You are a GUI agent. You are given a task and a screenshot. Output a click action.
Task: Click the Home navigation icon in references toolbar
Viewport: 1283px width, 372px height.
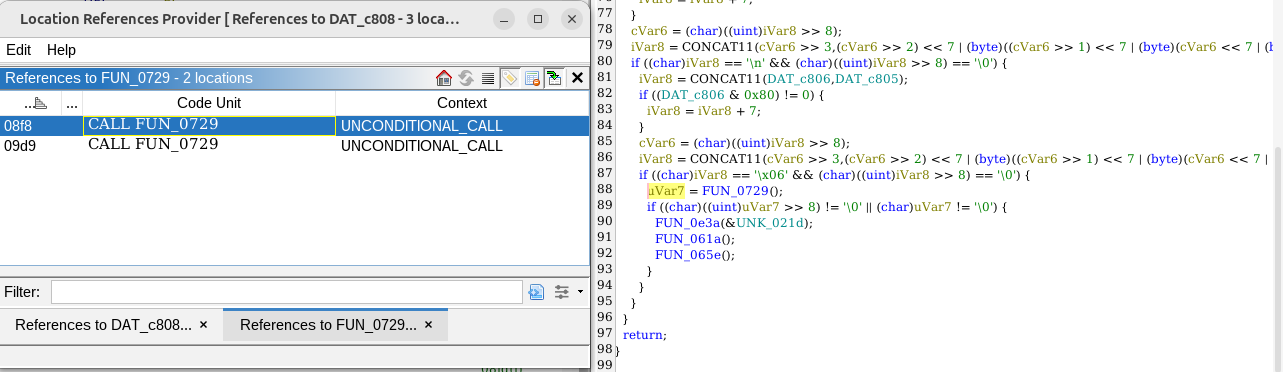coord(445,78)
